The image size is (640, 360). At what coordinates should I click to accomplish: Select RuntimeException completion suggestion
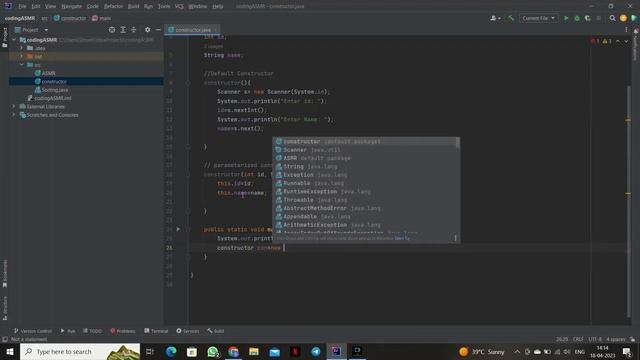pos(365,191)
